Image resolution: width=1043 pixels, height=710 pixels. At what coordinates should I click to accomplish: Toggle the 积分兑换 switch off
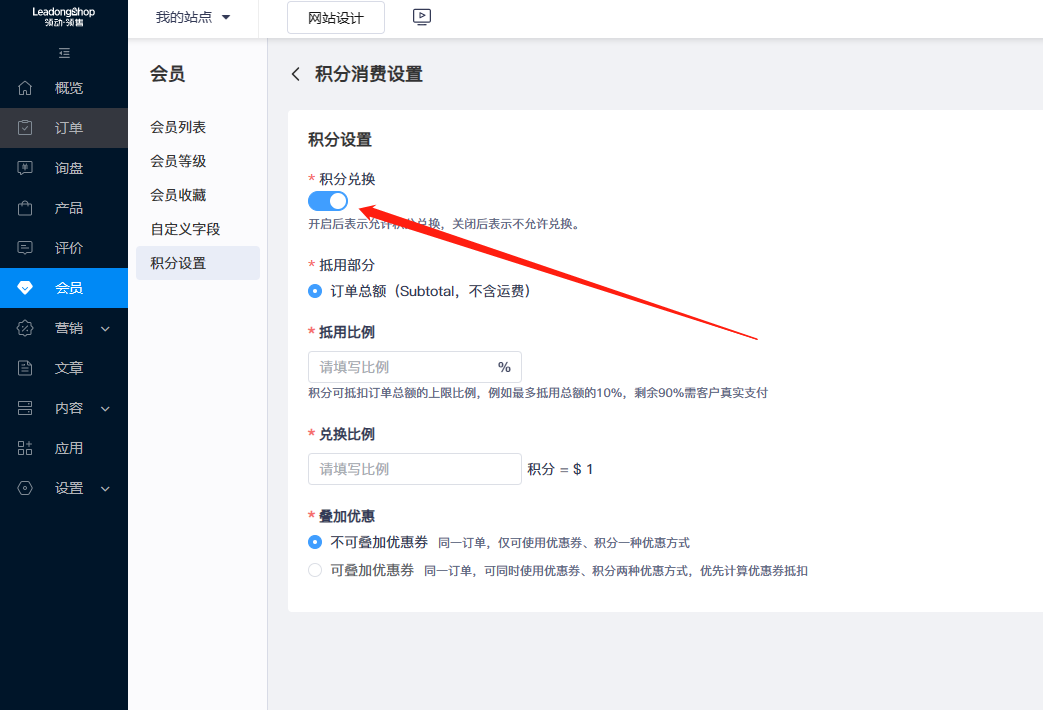328,201
